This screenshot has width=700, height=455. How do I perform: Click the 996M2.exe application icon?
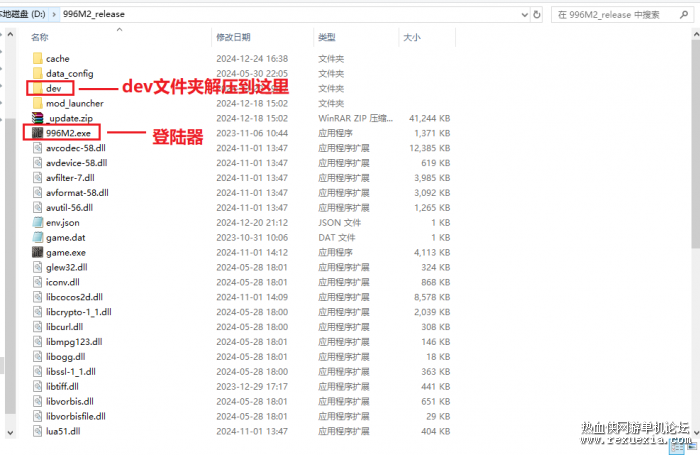pos(38,133)
